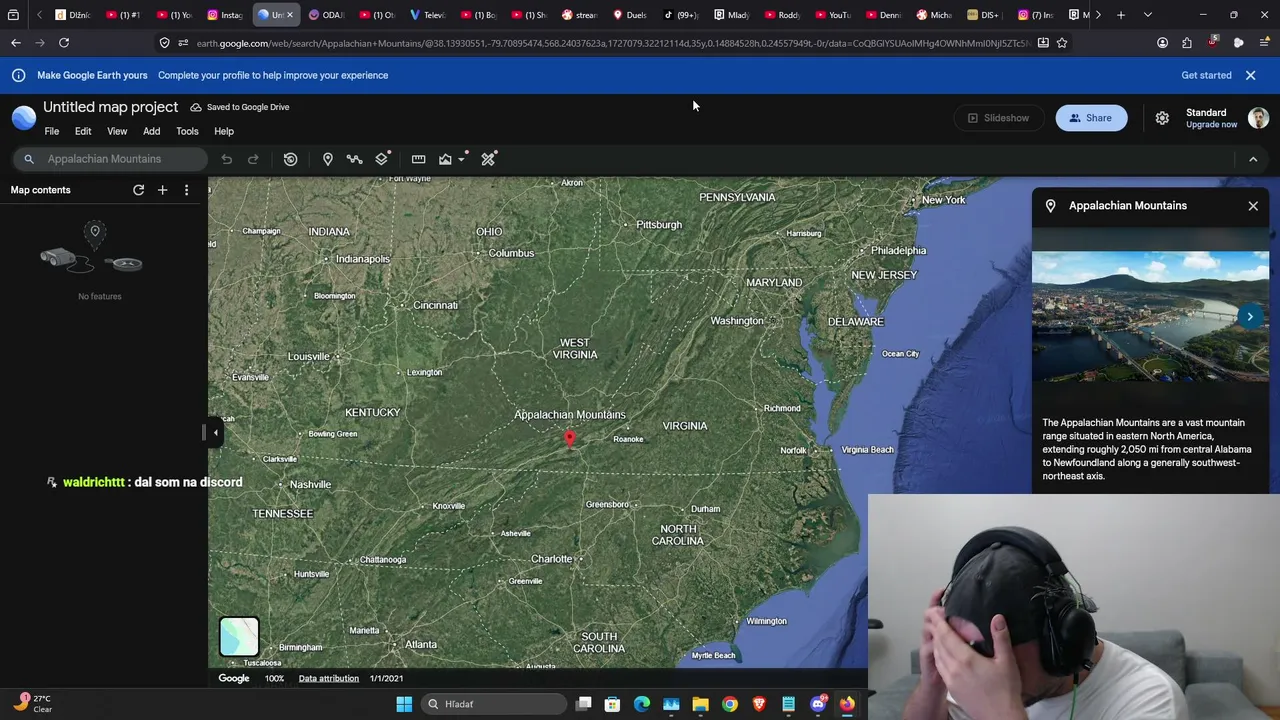The width and height of the screenshot is (1280, 720).
Task: Dismiss the blue profile banner
Action: 1250,75
